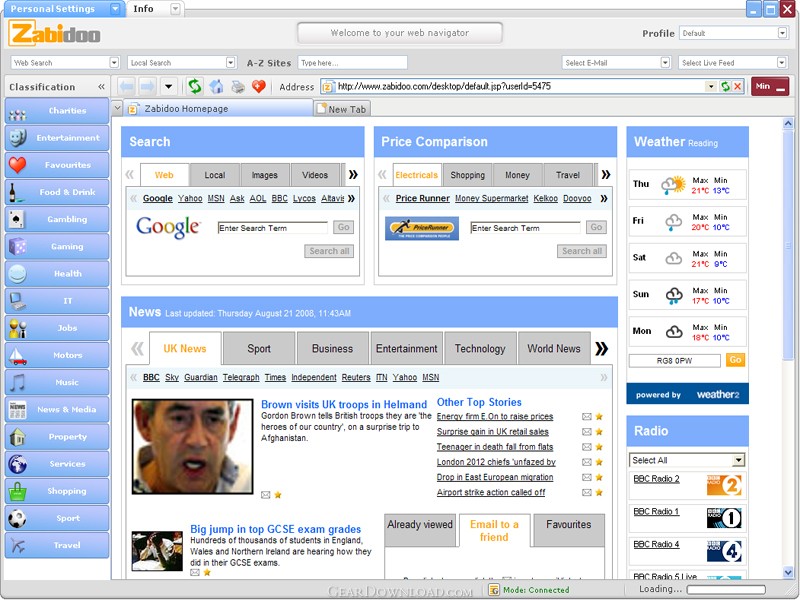Open the Radio Select All dropdown
800x600 pixels.
tap(738, 460)
